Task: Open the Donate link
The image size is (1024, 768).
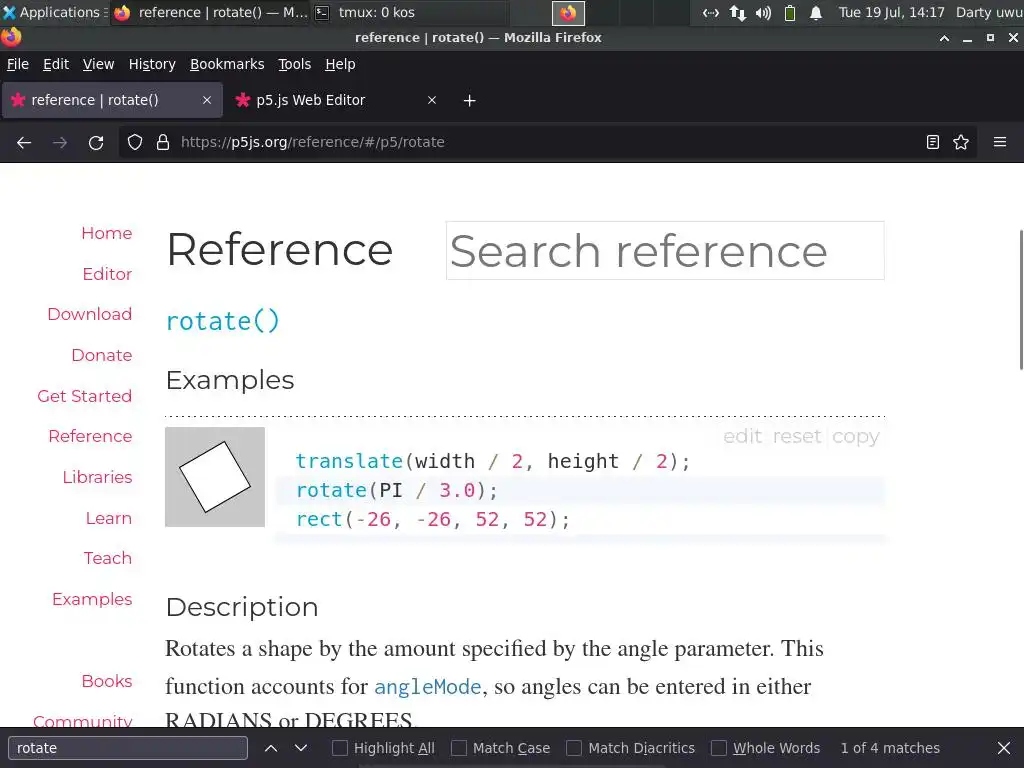Action: 101,355
